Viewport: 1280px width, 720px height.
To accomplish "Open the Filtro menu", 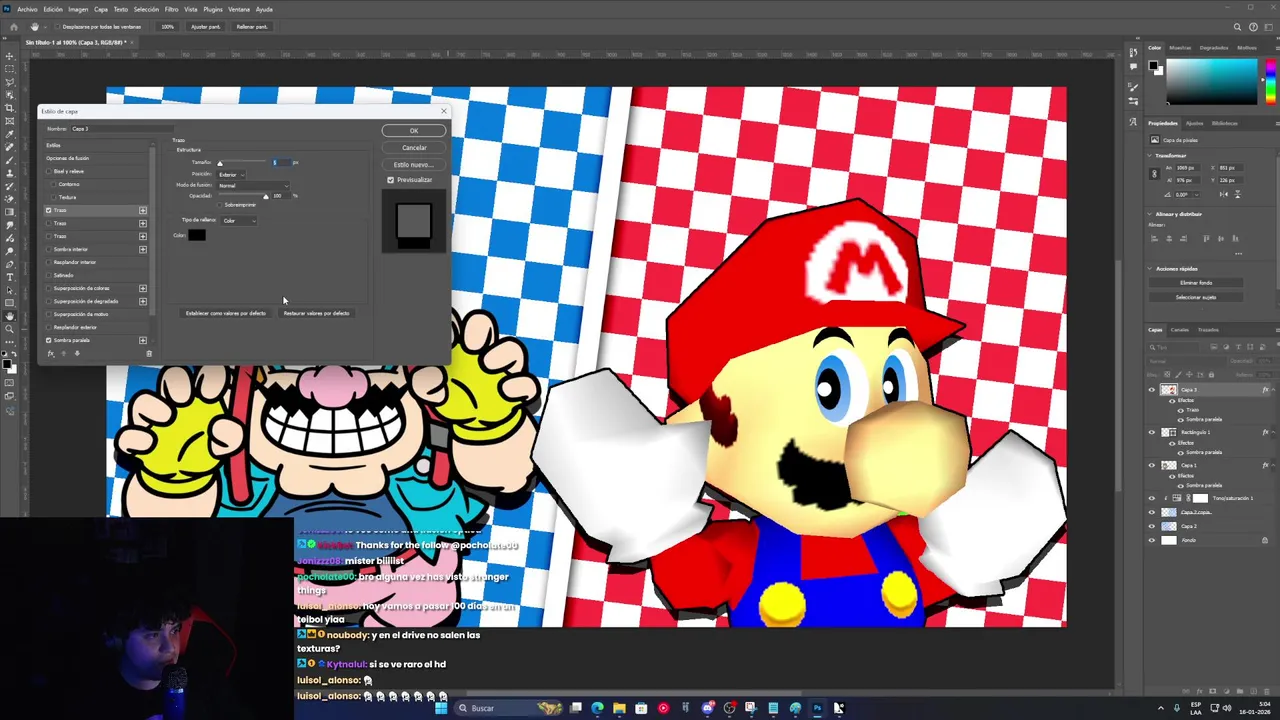I will 171,9.
